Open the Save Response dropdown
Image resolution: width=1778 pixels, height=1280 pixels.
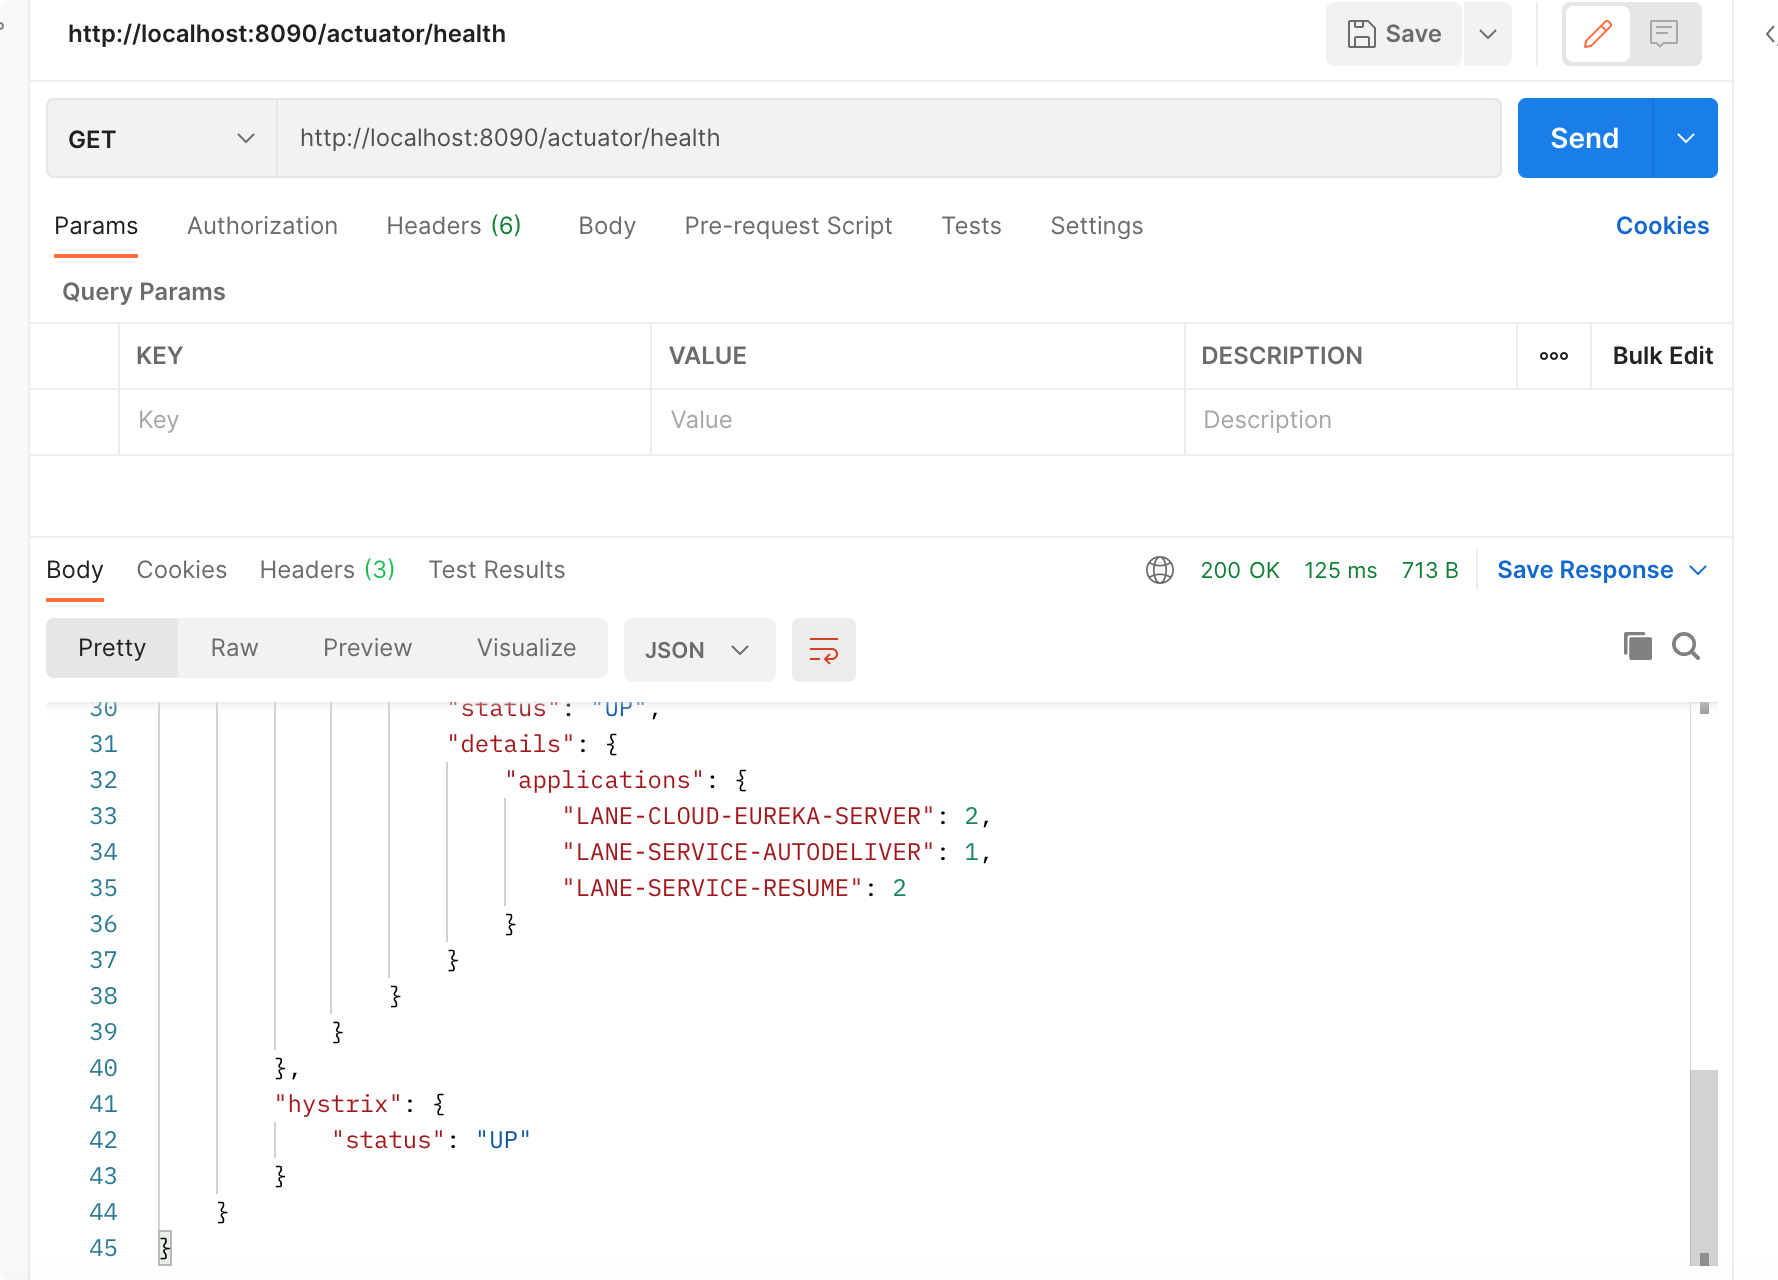(x=1602, y=570)
